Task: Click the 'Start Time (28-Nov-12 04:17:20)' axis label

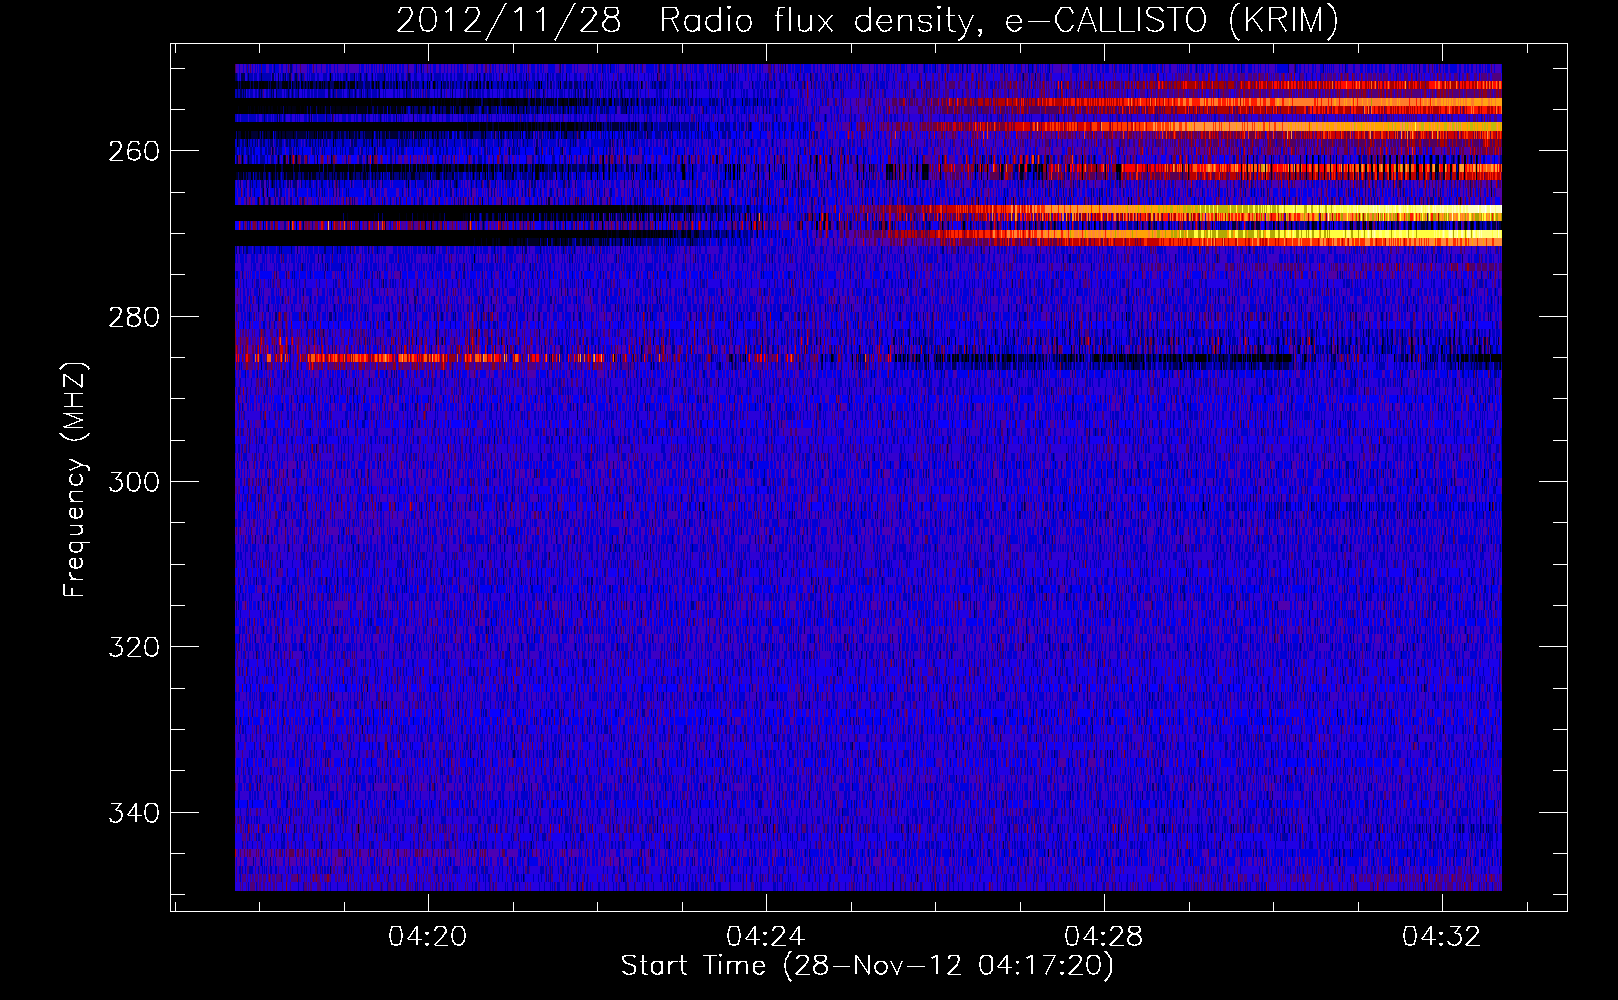Action: [867, 966]
